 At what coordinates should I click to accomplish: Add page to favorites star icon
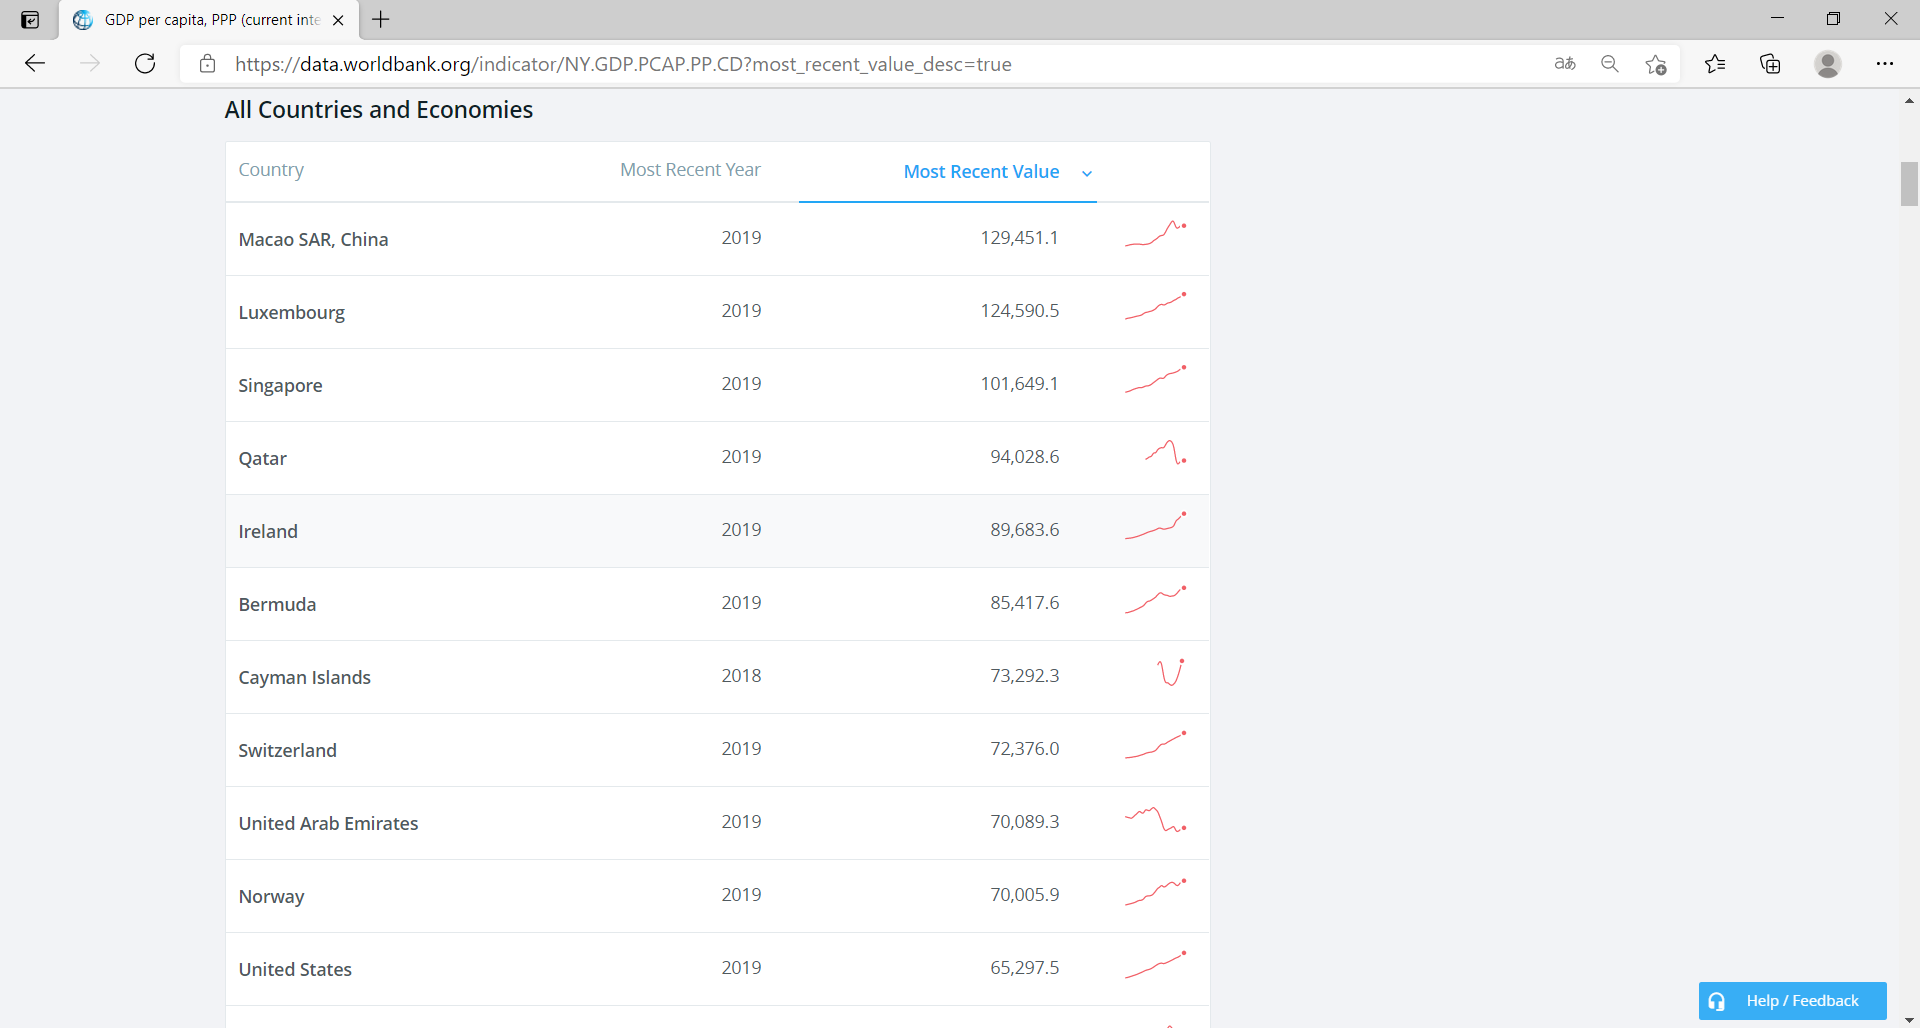(1655, 64)
